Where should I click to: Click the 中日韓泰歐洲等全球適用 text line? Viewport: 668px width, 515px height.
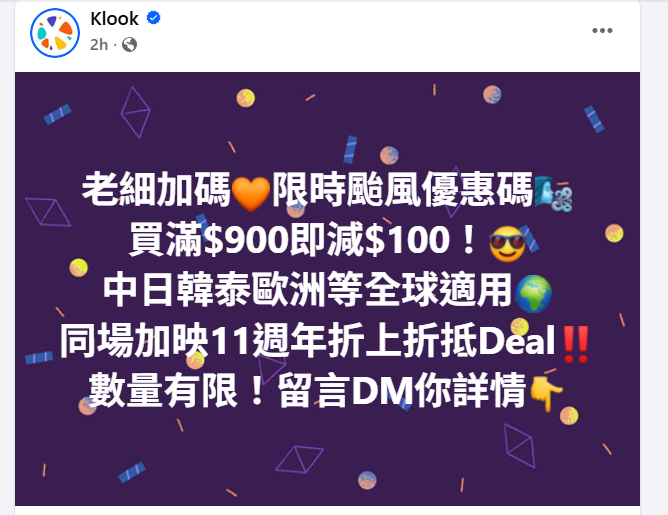pyautogui.click(x=308, y=290)
